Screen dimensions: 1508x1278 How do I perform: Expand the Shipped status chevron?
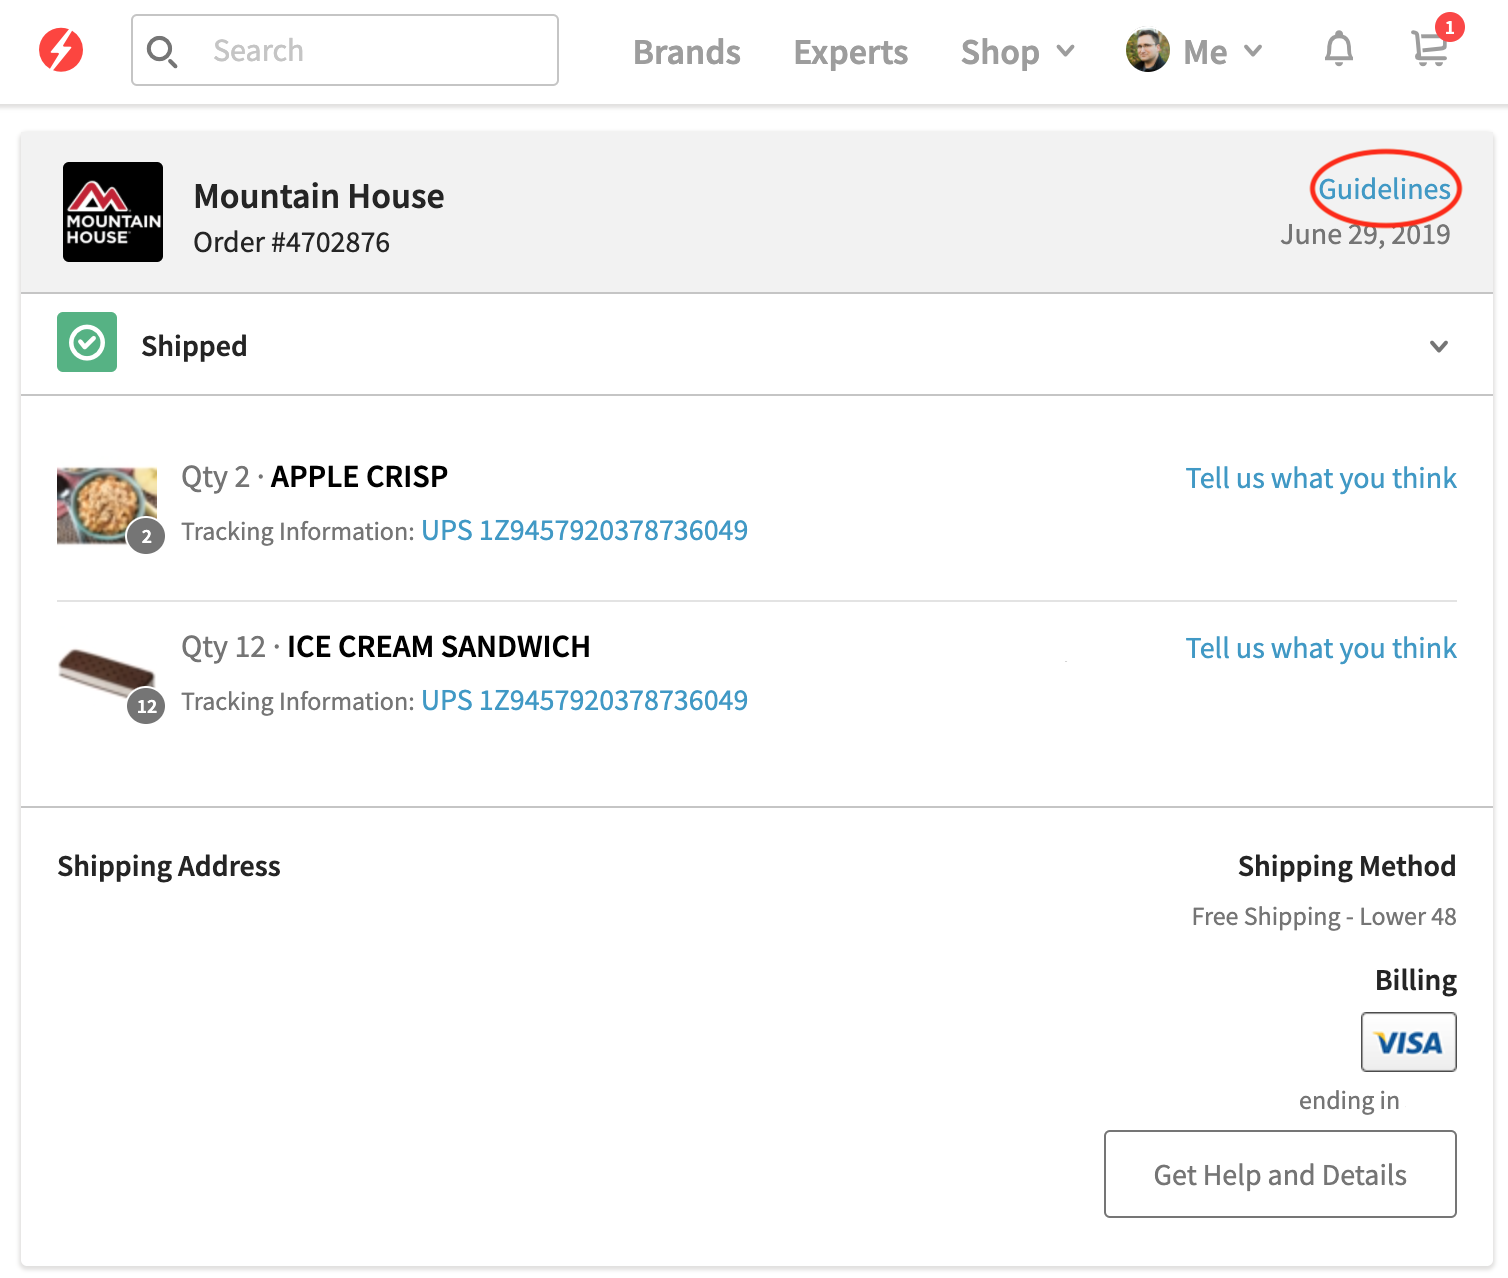[x=1439, y=346]
